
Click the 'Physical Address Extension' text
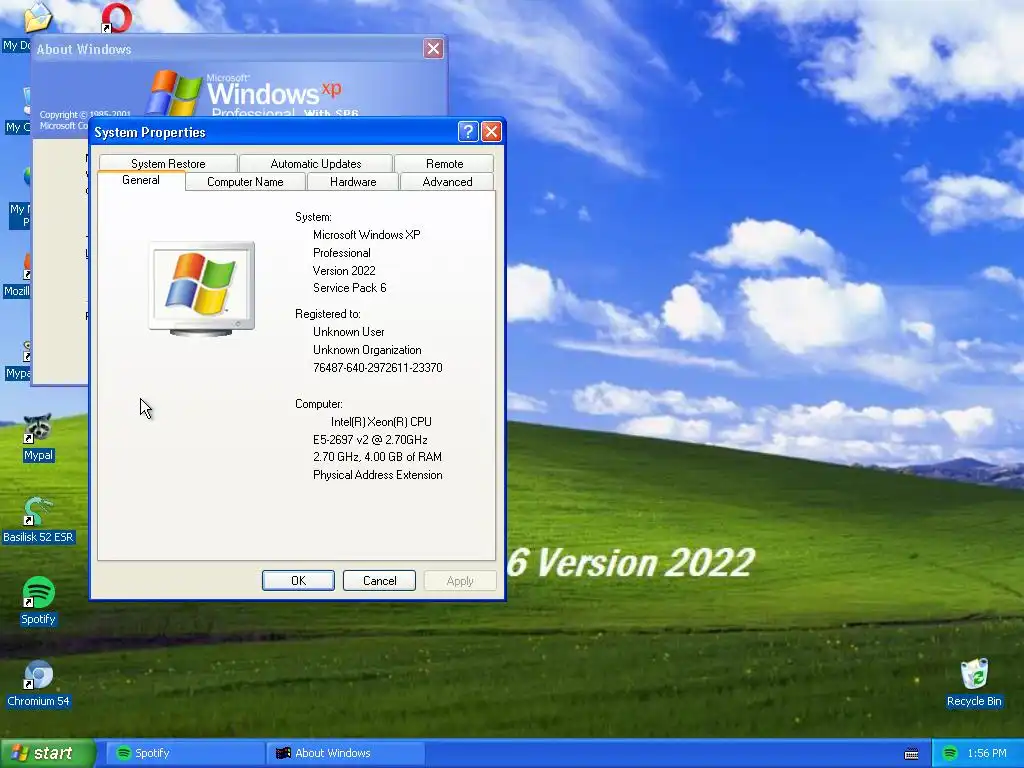tap(377, 475)
